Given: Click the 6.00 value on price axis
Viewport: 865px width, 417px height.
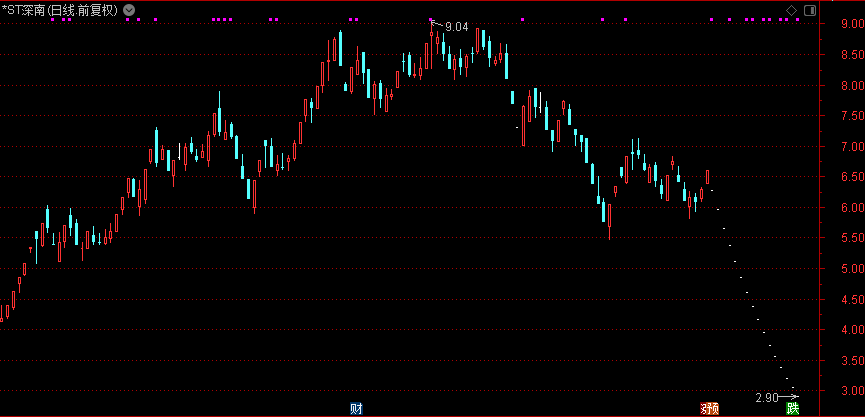Looking at the screenshot, I should tap(851, 208).
